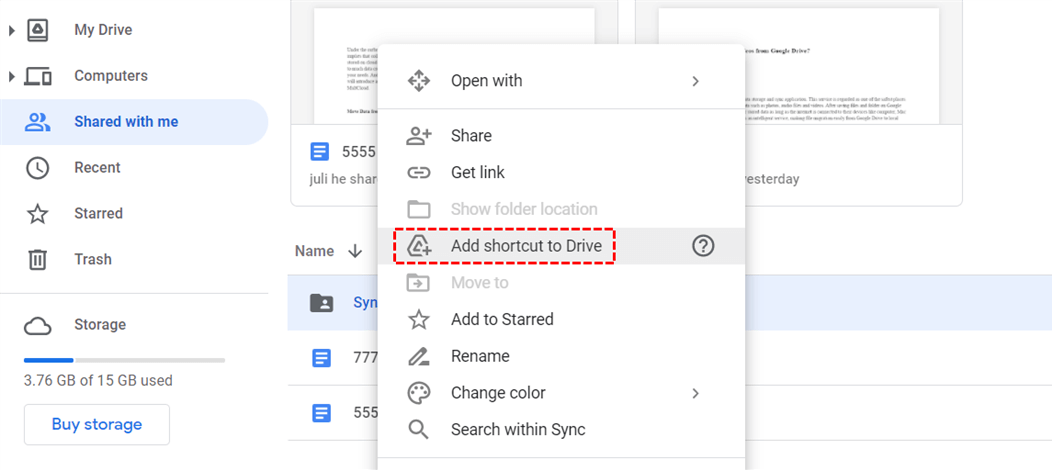Choose Add to Starred menu entry
This screenshot has height=470, width=1052.
[501, 319]
